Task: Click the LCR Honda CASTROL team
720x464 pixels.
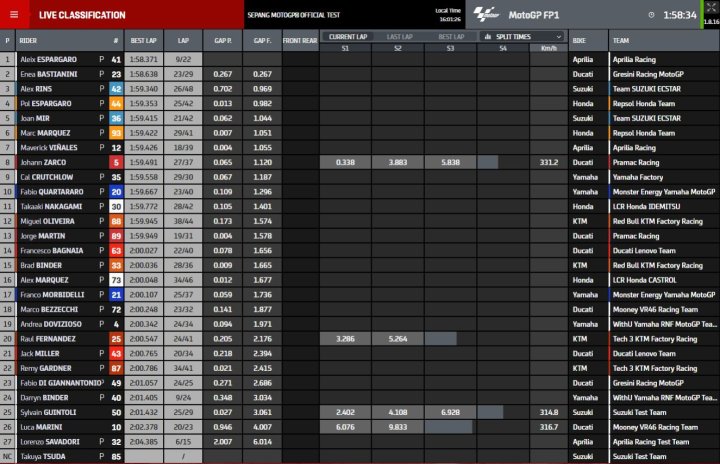Action: point(644,280)
